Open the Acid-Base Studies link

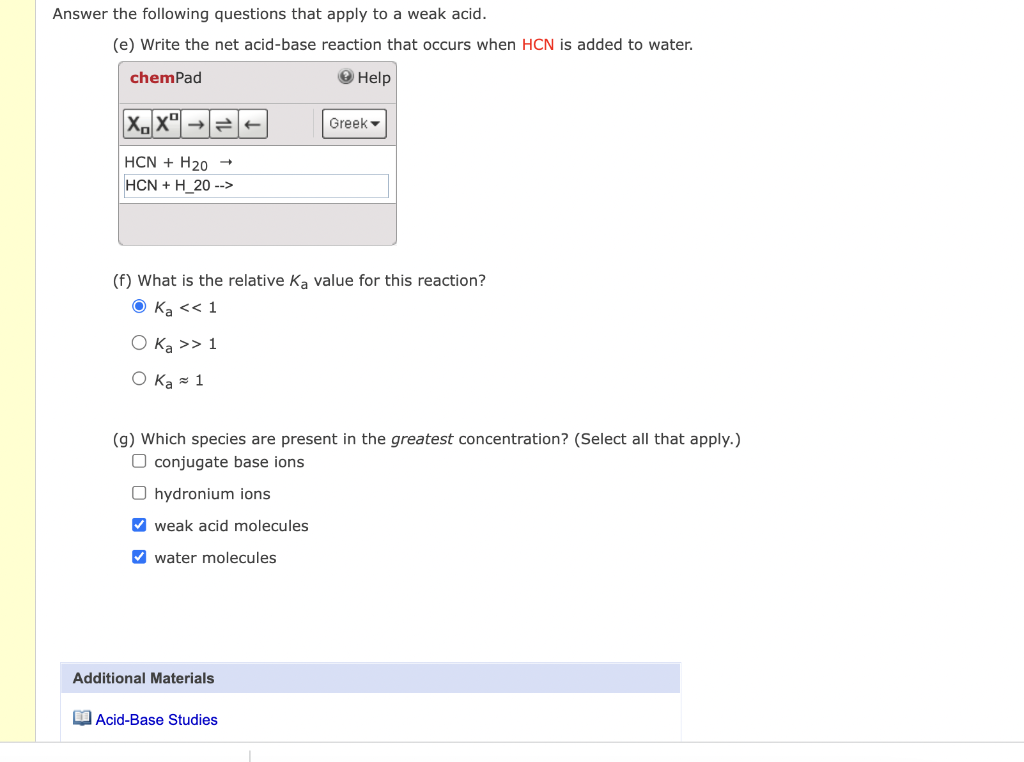156,719
